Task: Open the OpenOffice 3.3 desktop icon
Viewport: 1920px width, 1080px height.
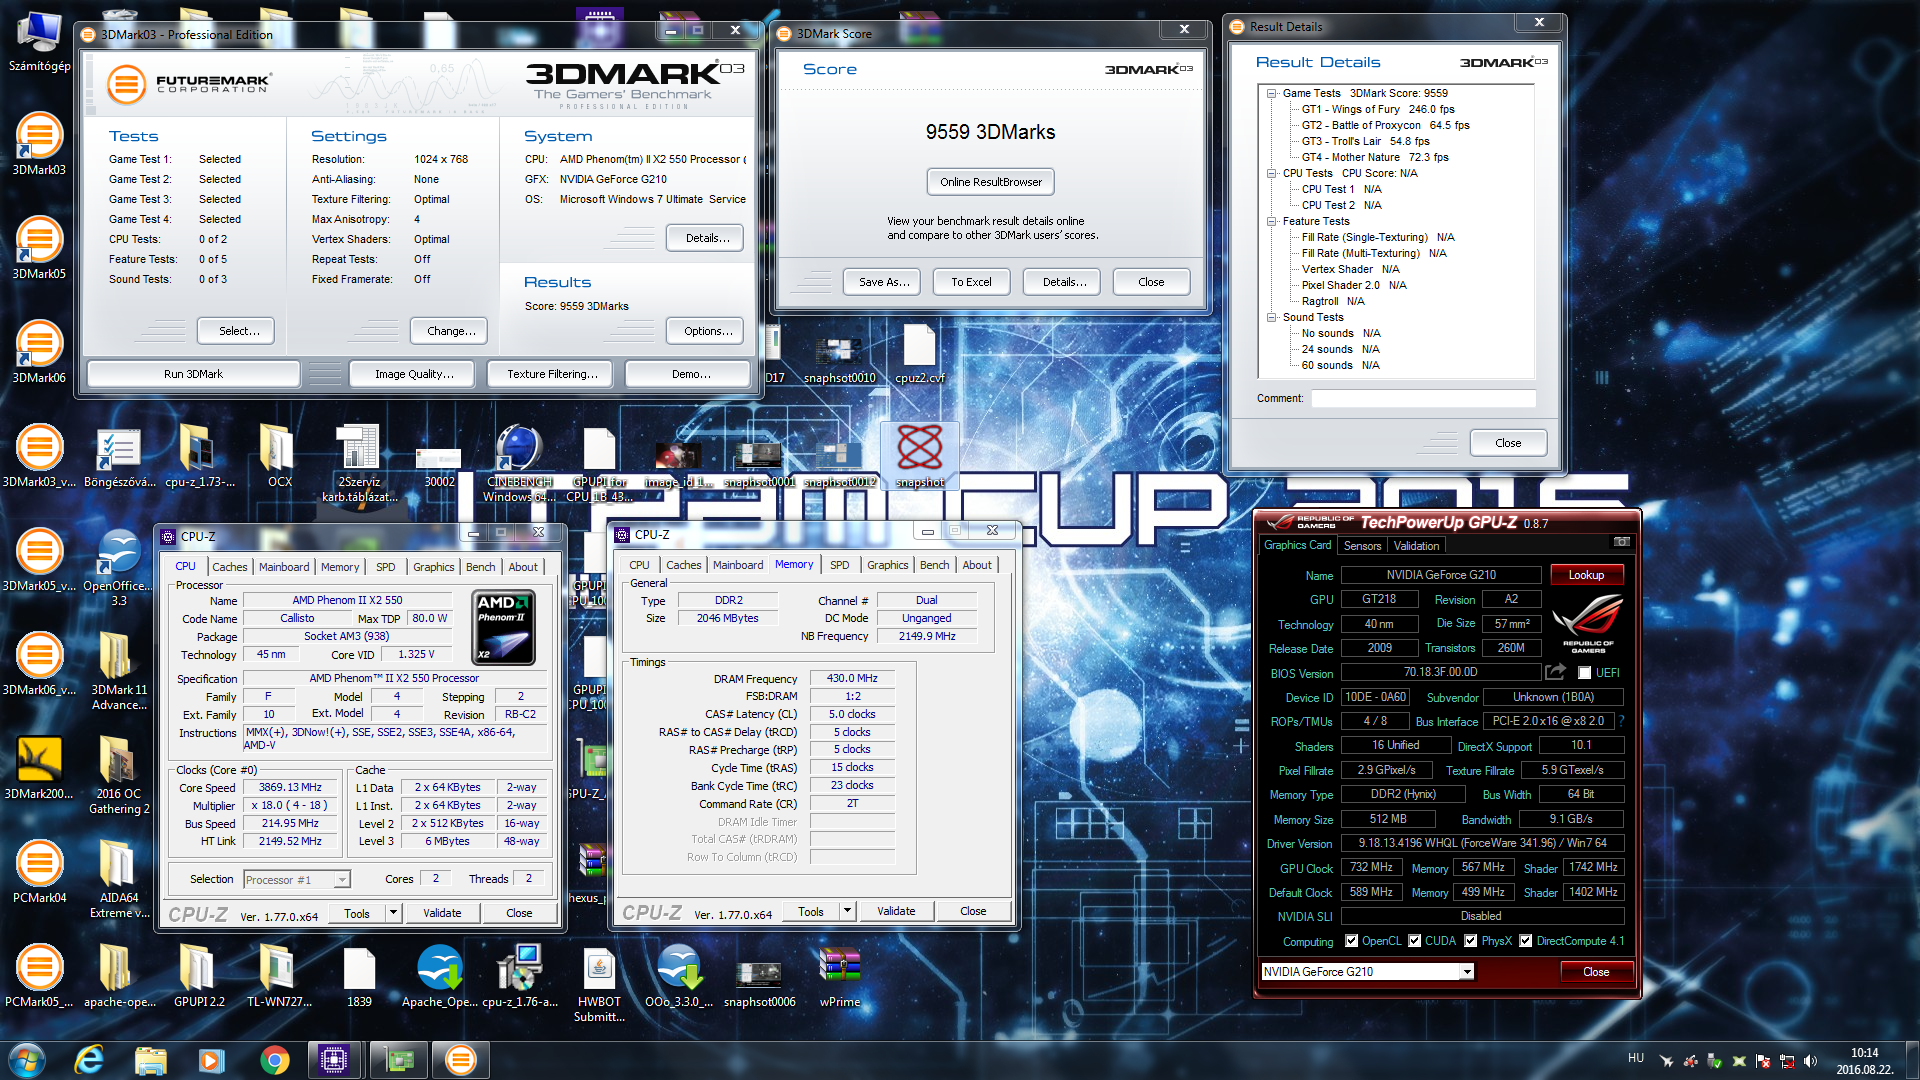Action: tap(119, 568)
